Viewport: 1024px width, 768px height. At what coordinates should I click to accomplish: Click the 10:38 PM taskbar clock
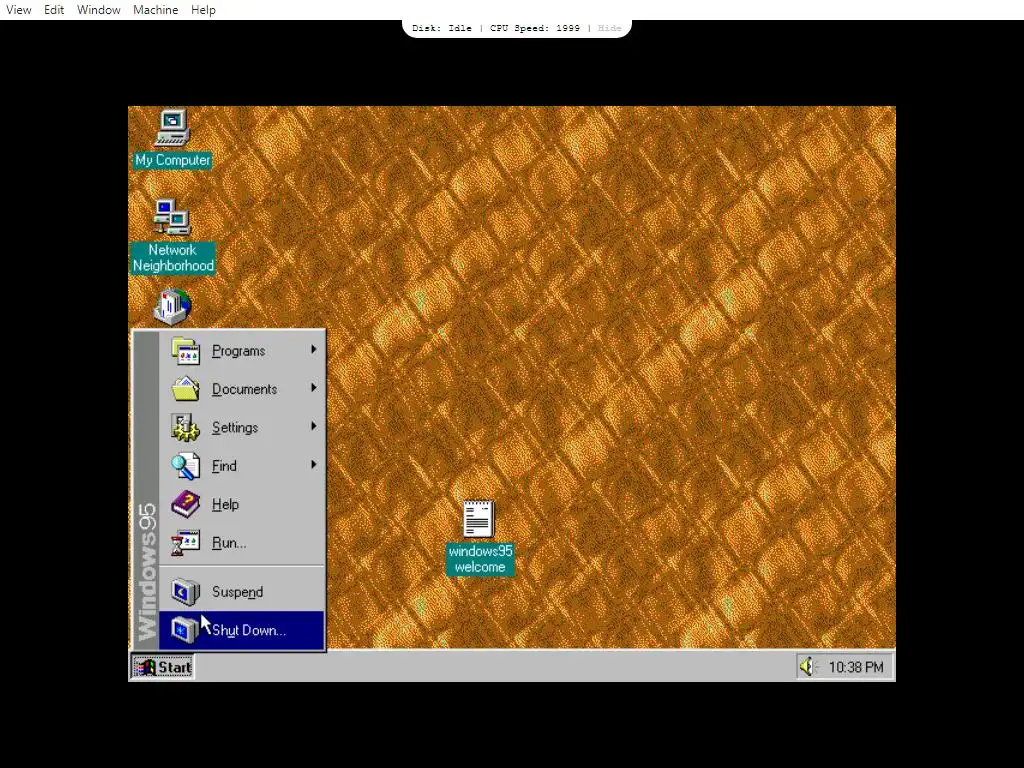coord(856,667)
